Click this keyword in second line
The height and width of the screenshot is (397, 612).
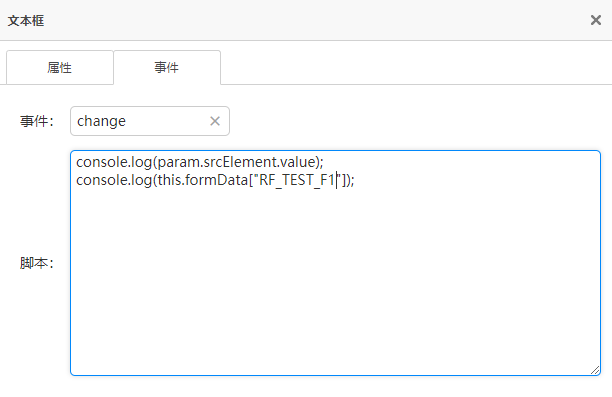pos(169,180)
